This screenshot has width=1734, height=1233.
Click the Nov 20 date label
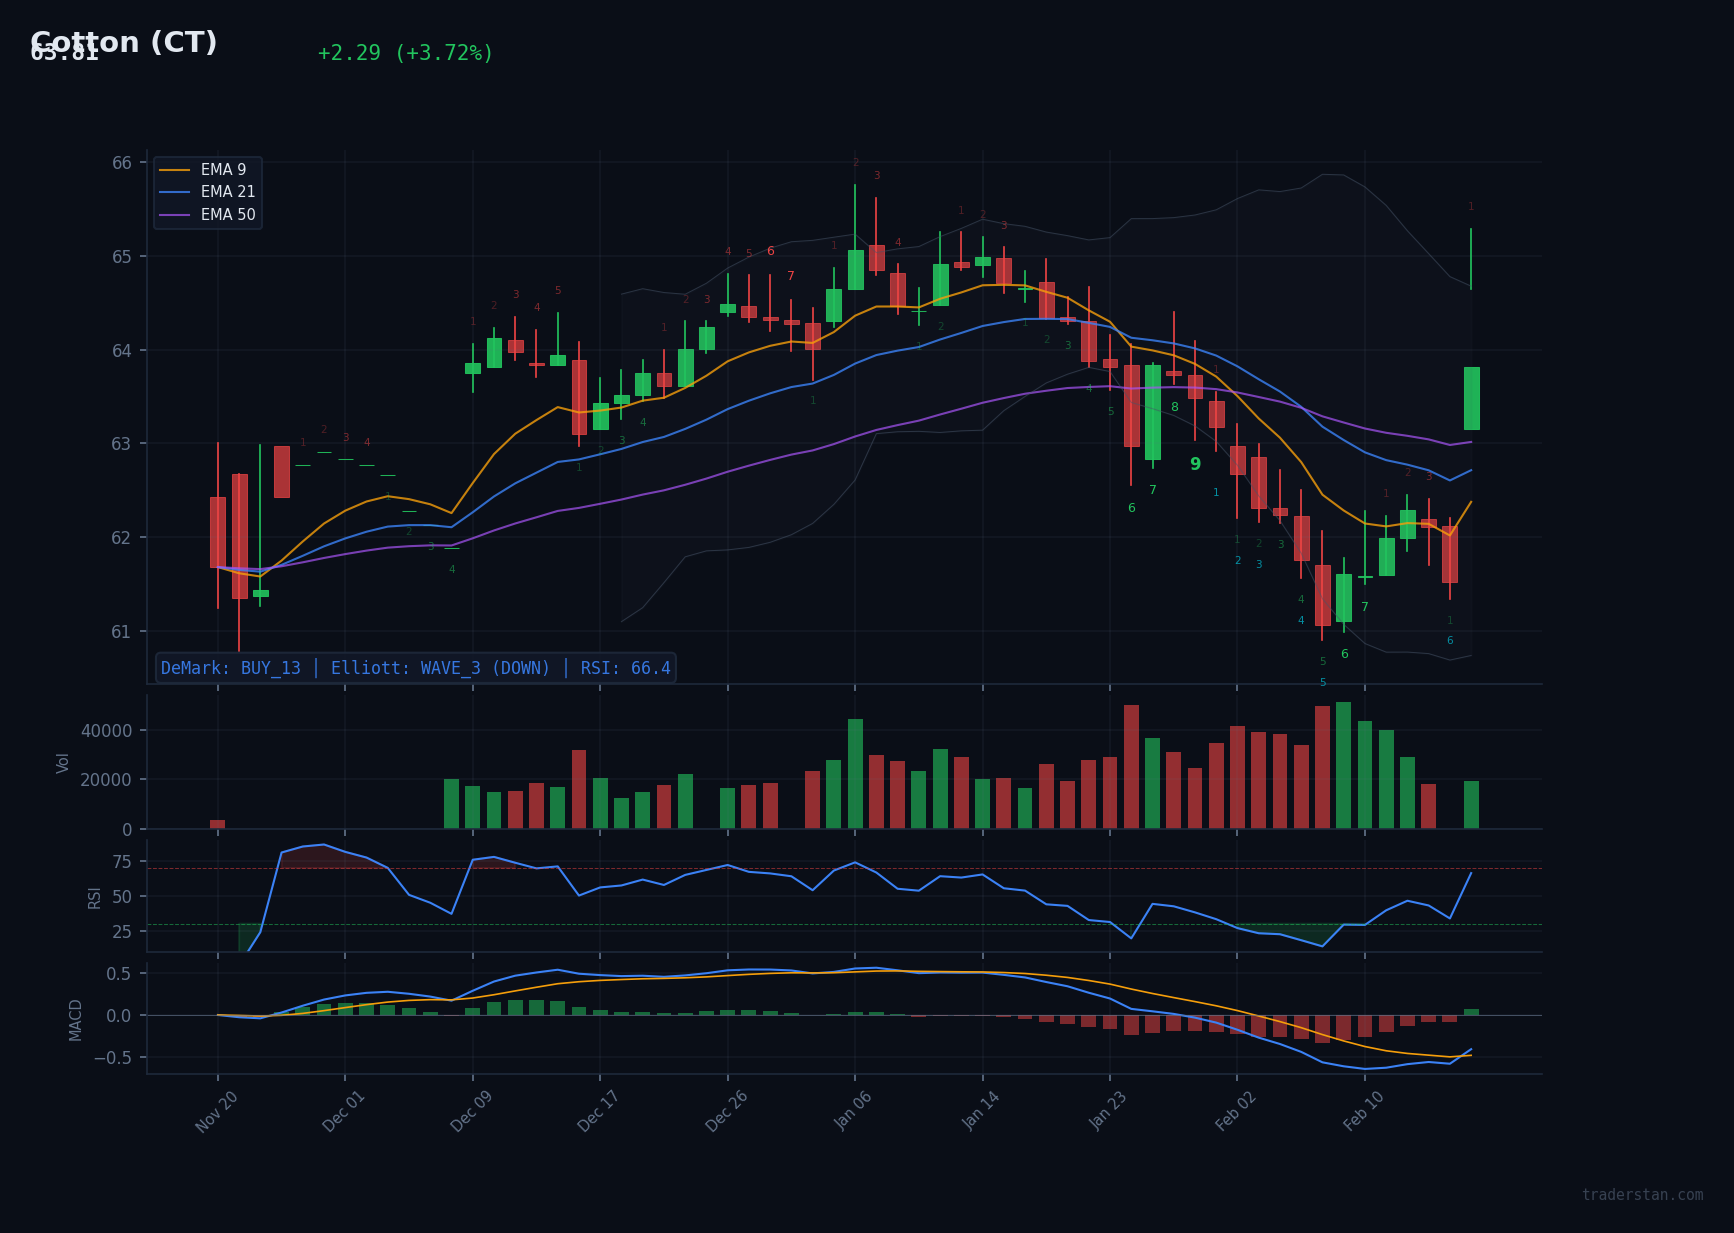pos(217,1111)
